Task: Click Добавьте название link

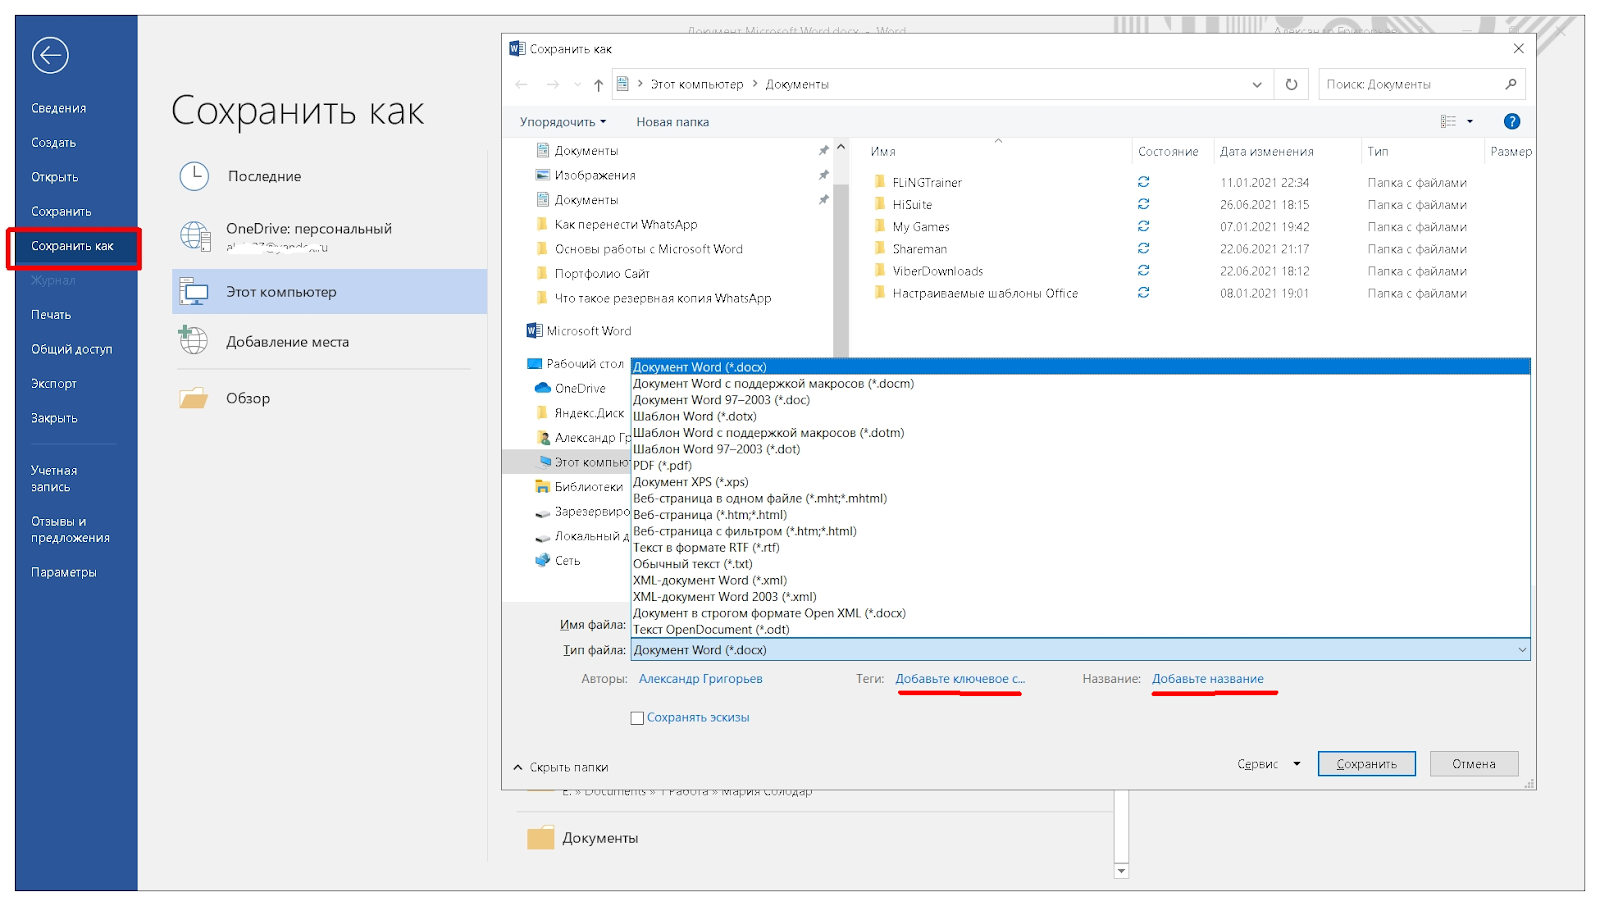Action: coord(1207,679)
